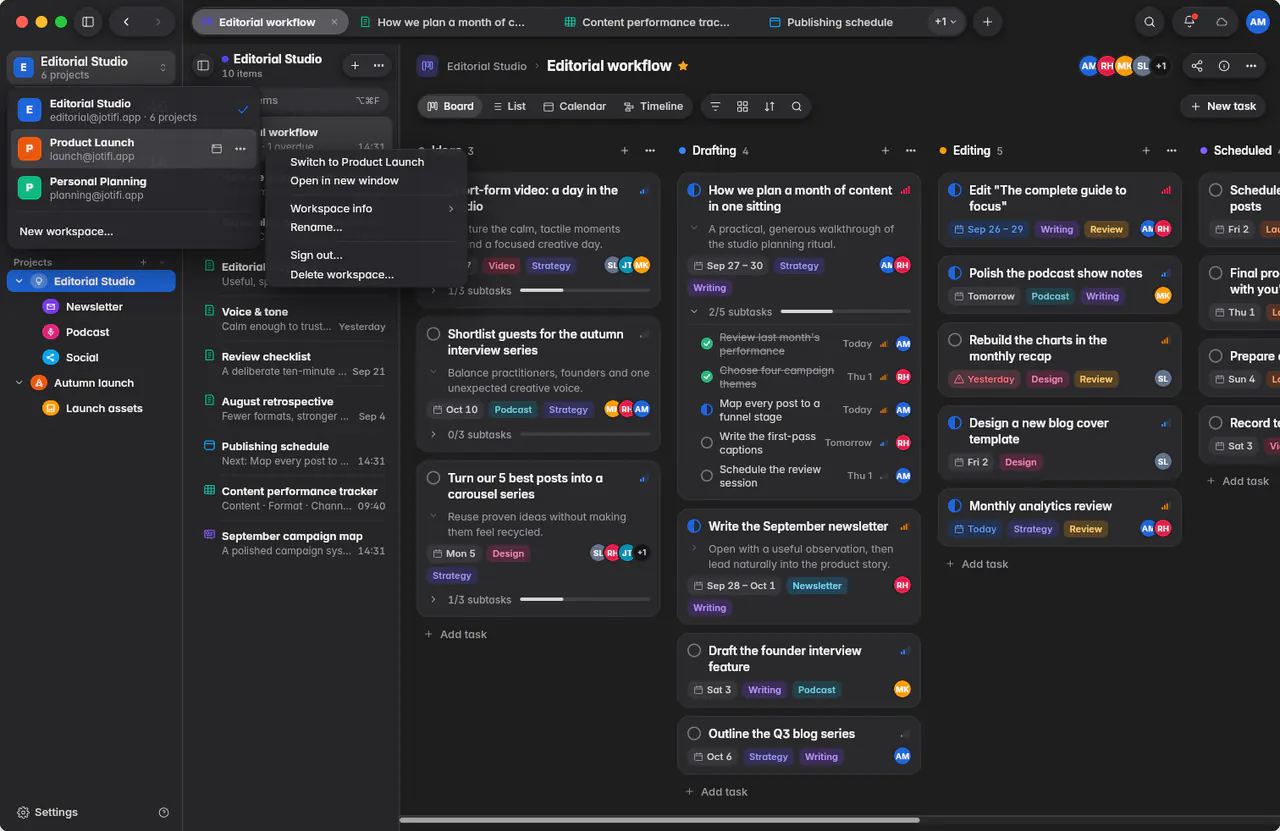Switch to the Timeline view tab
Image resolution: width=1280 pixels, height=831 pixels.
coord(653,106)
